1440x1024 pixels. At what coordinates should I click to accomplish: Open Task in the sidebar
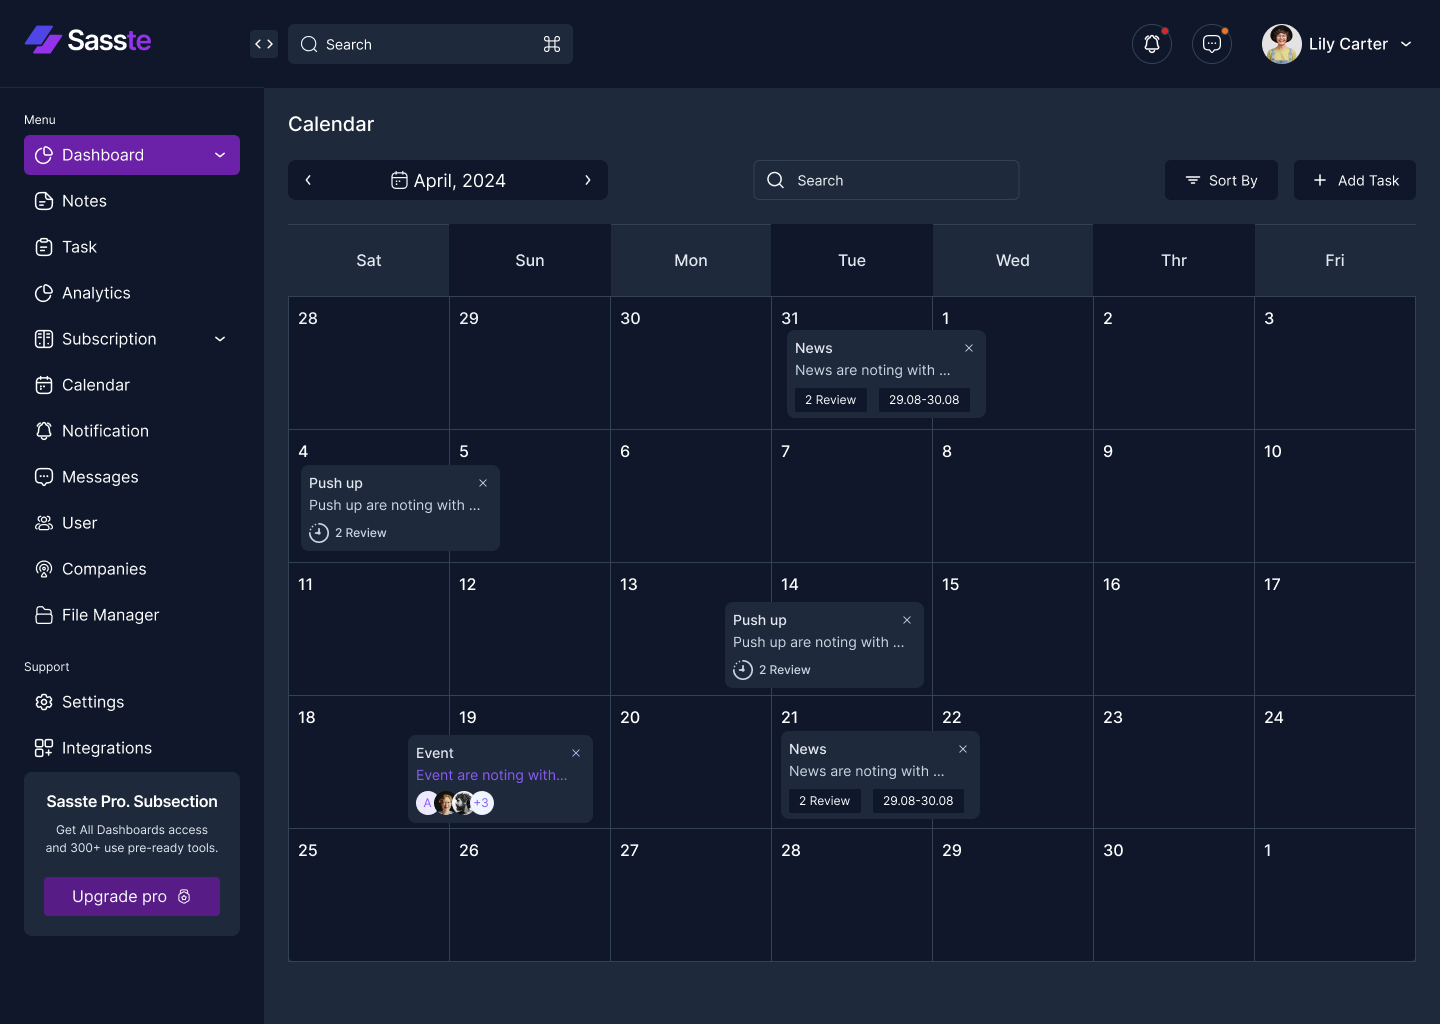132,247
